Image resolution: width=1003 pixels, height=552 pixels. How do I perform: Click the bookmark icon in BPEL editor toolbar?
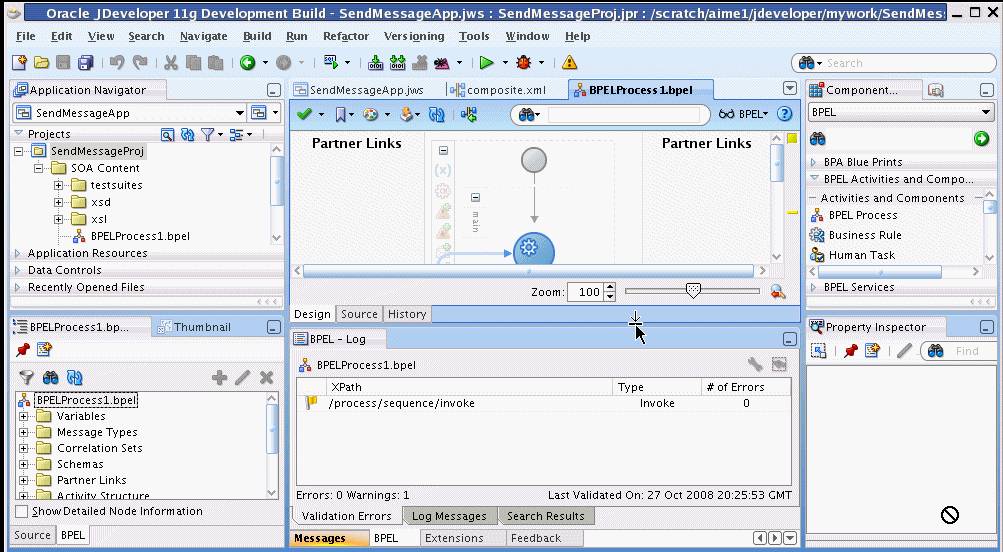click(340, 114)
